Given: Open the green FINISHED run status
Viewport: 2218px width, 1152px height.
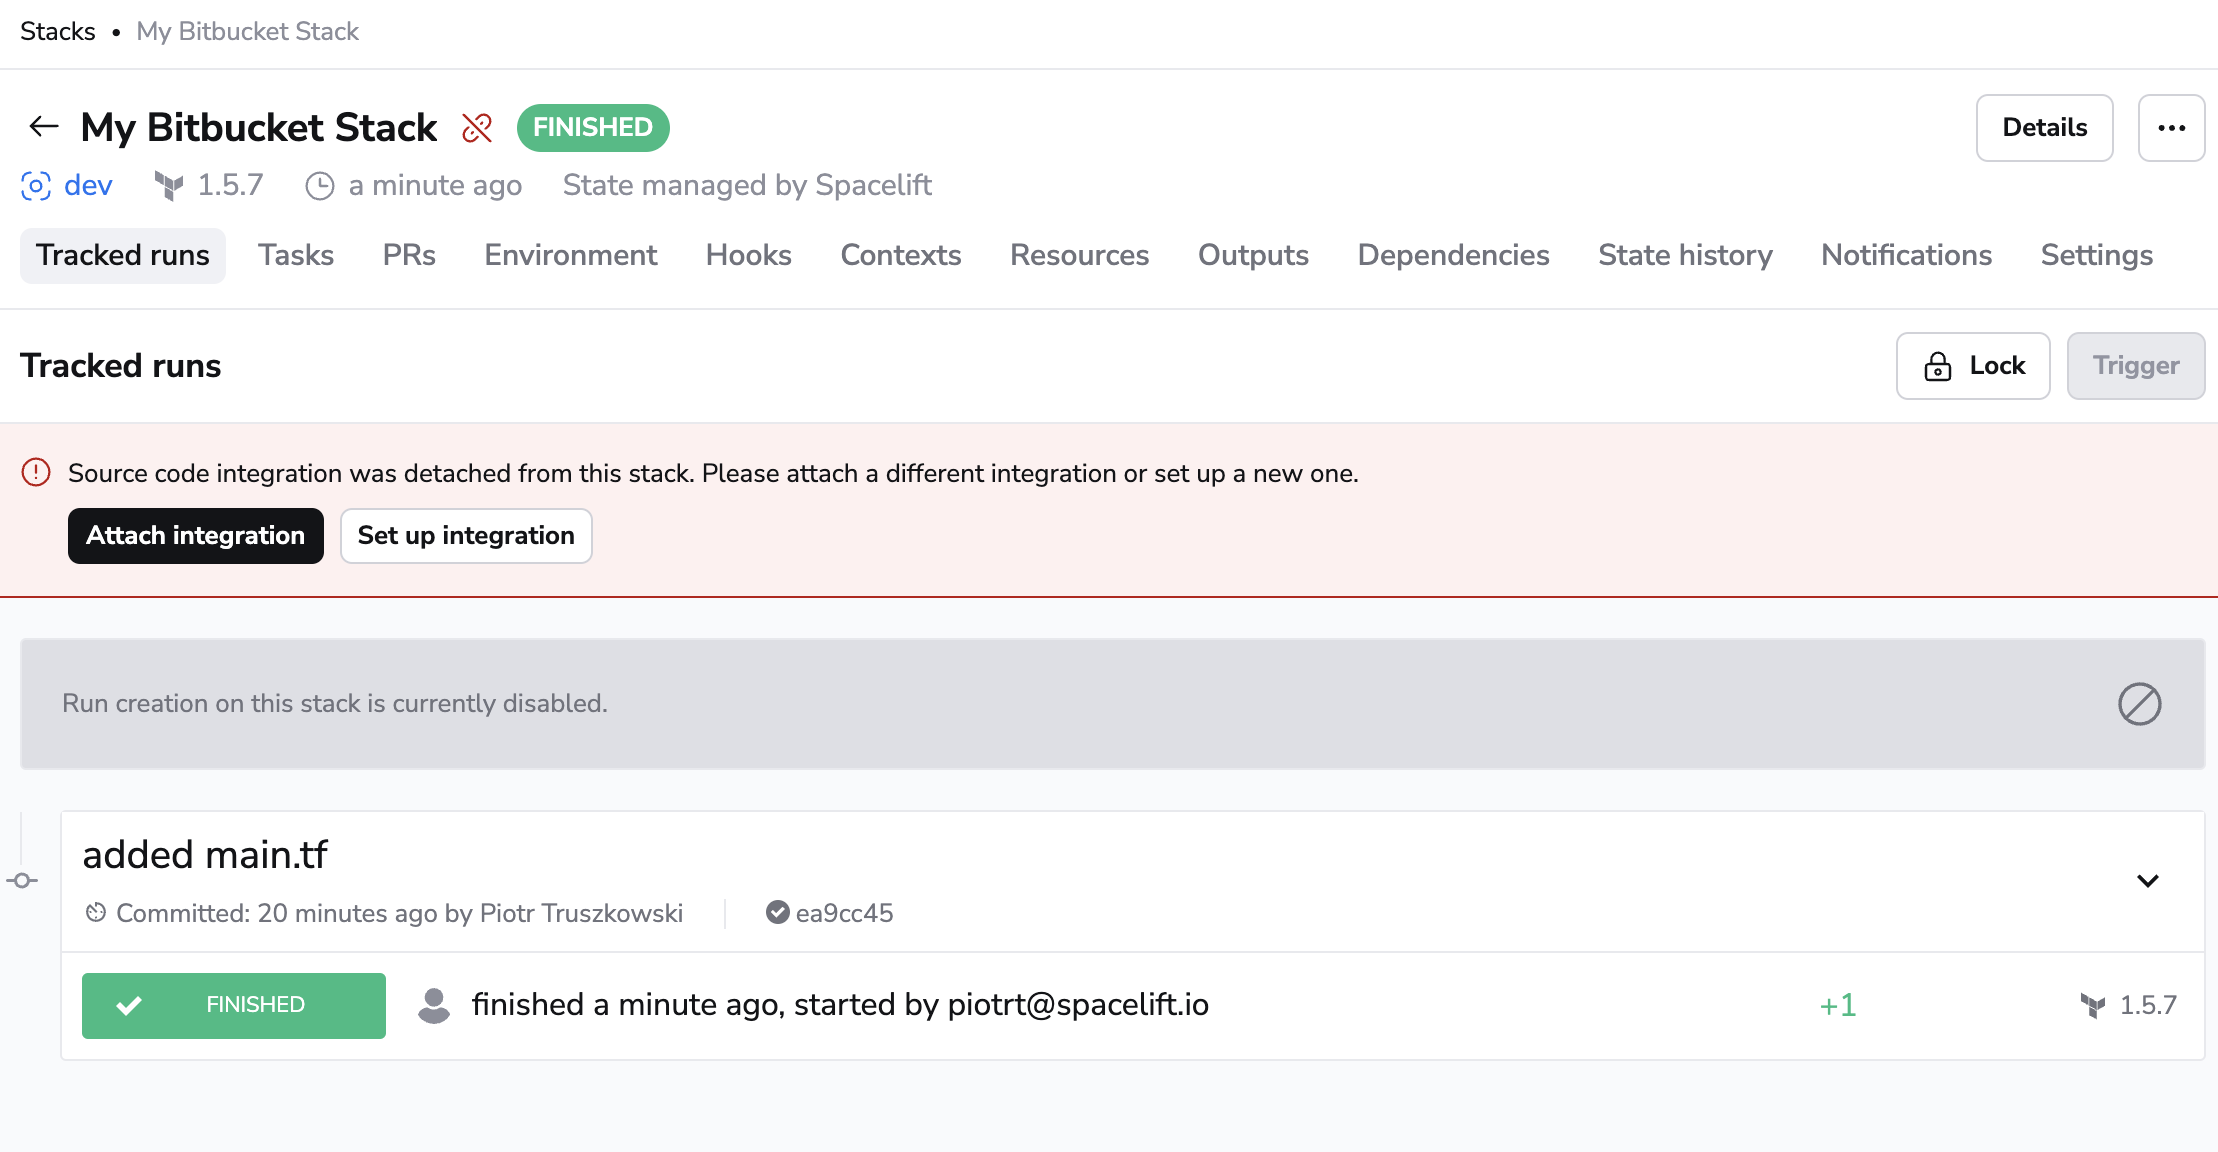Looking at the screenshot, I should point(234,1005).
